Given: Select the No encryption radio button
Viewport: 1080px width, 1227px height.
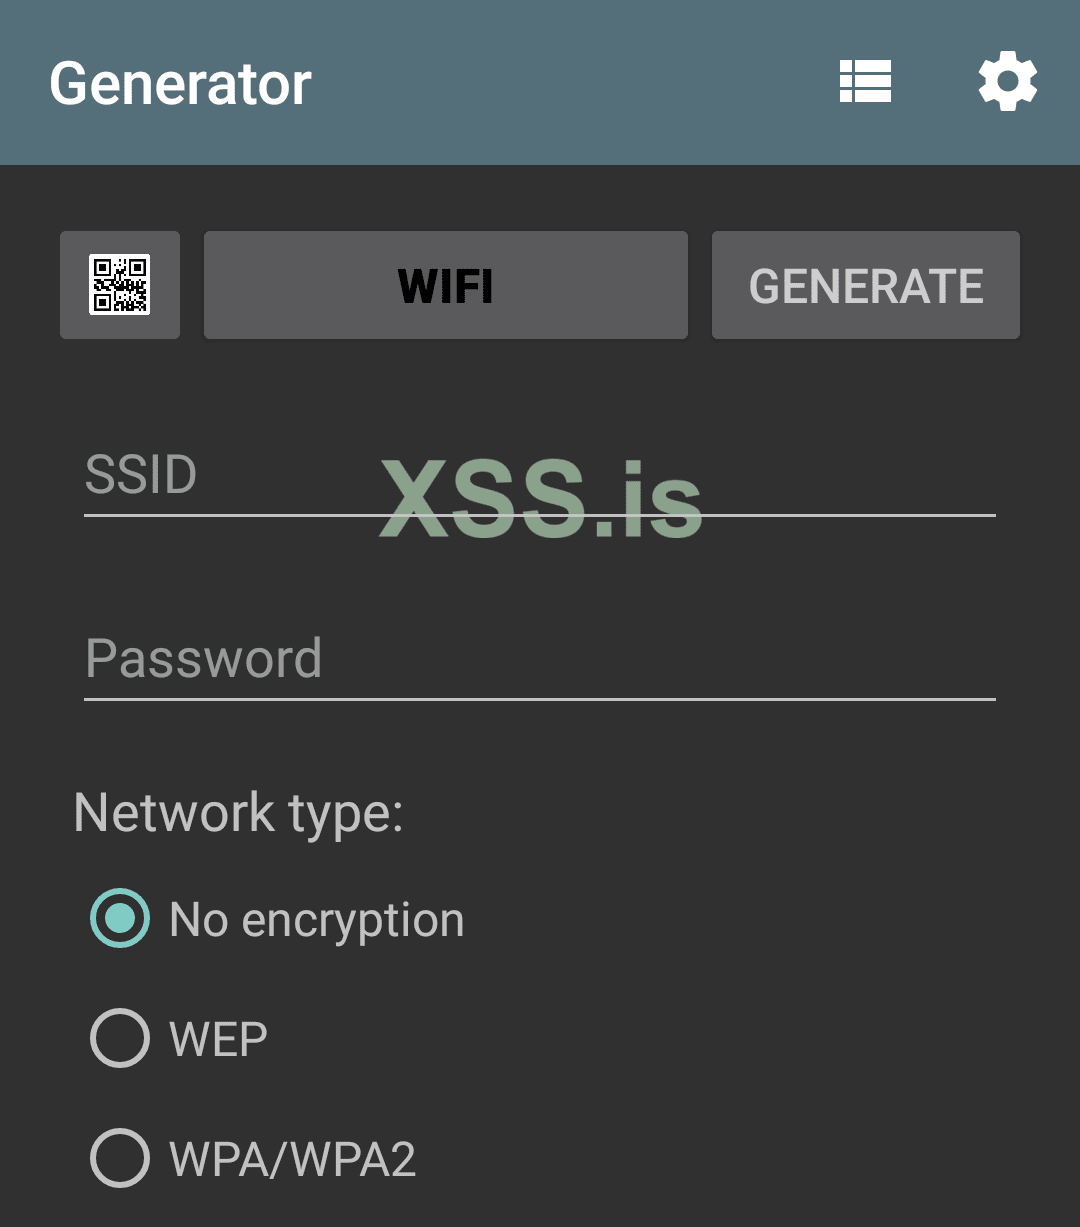Looking at the screenshot, I should tap(117, 919).
